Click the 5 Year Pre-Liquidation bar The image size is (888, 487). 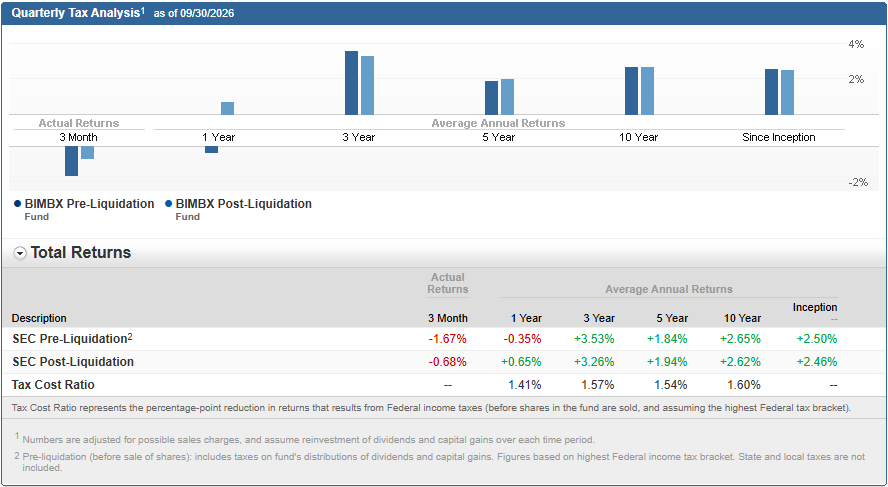point(492,98)
